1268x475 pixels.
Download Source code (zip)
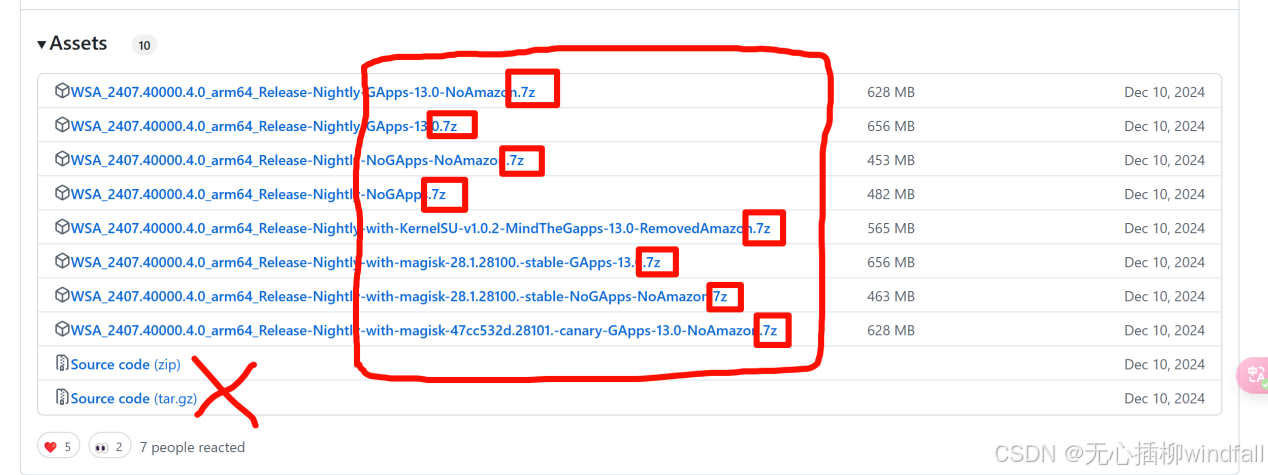tap(125, 364)
